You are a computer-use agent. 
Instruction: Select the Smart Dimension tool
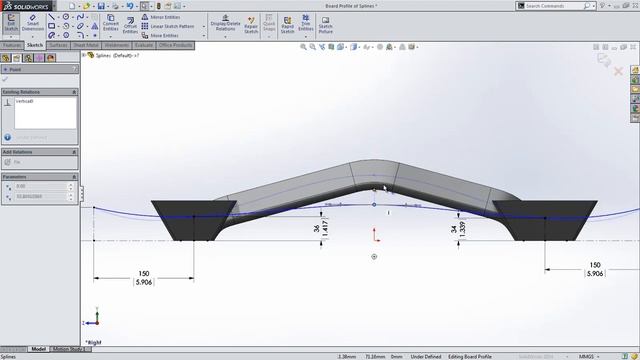33,23
